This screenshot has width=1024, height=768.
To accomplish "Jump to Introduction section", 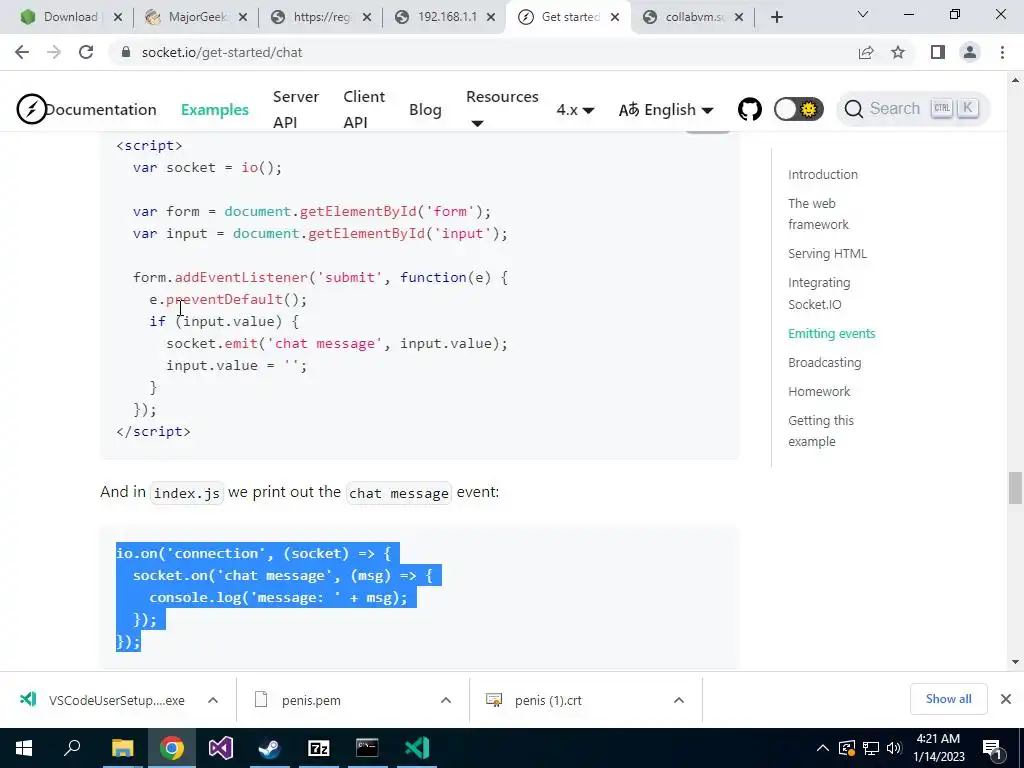I will point(823,174).
